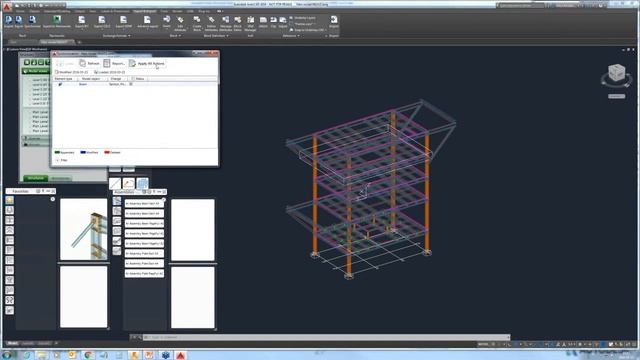Image resolution: width=640 pixels, height=360 pixels.
Task: Click the Advance Steel application menu logo
Action: coord(6,7)
